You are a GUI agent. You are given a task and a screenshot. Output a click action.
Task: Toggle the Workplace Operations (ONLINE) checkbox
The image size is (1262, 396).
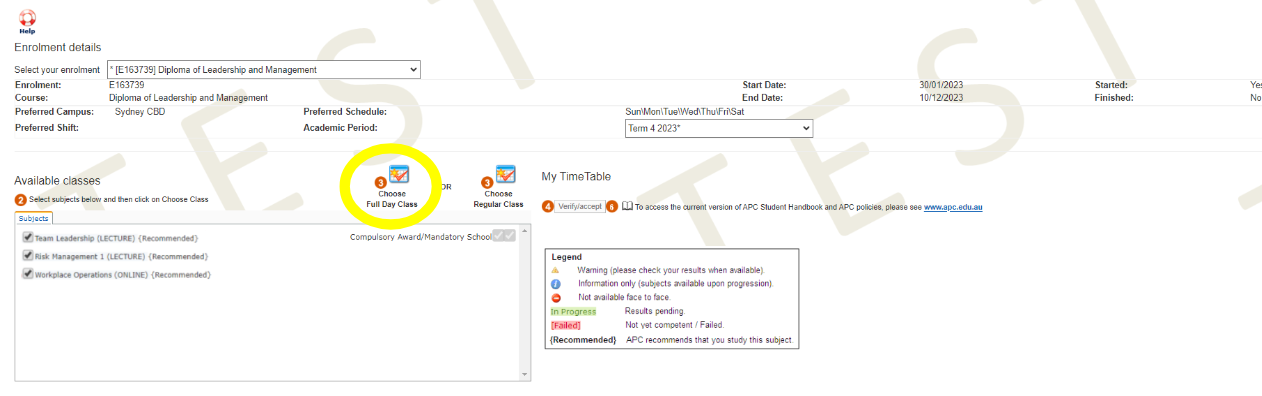(28, 274)
